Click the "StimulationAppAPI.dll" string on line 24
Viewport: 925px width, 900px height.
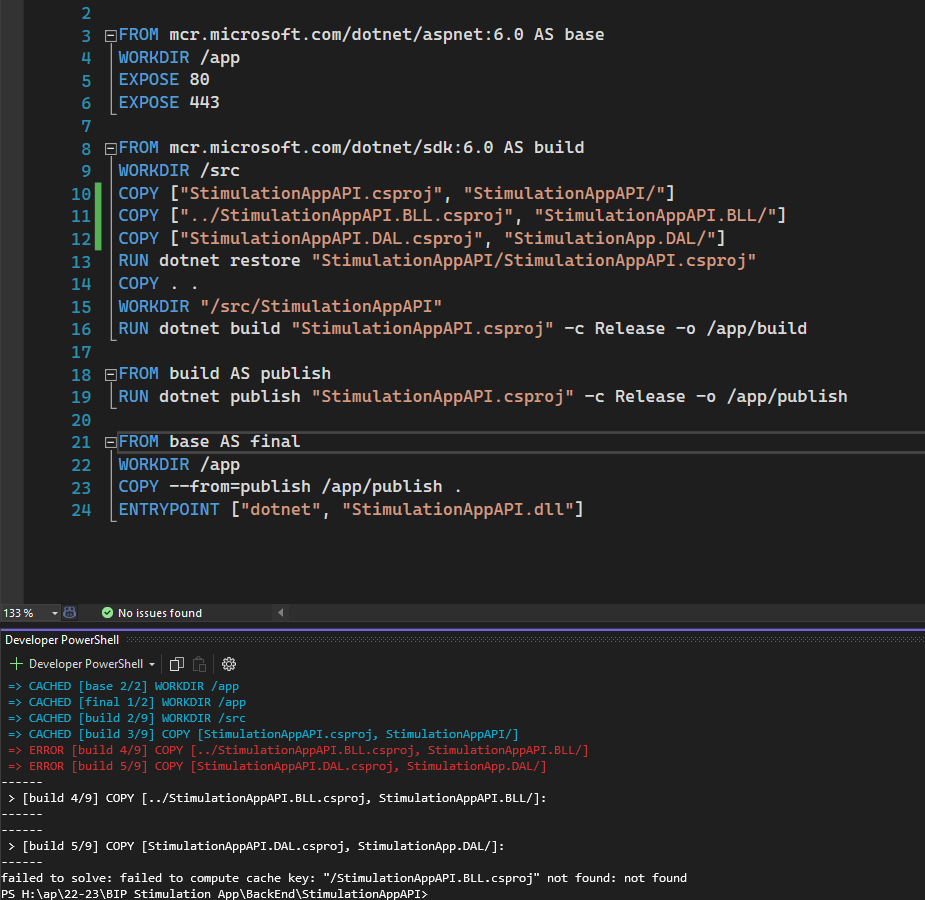457,510
